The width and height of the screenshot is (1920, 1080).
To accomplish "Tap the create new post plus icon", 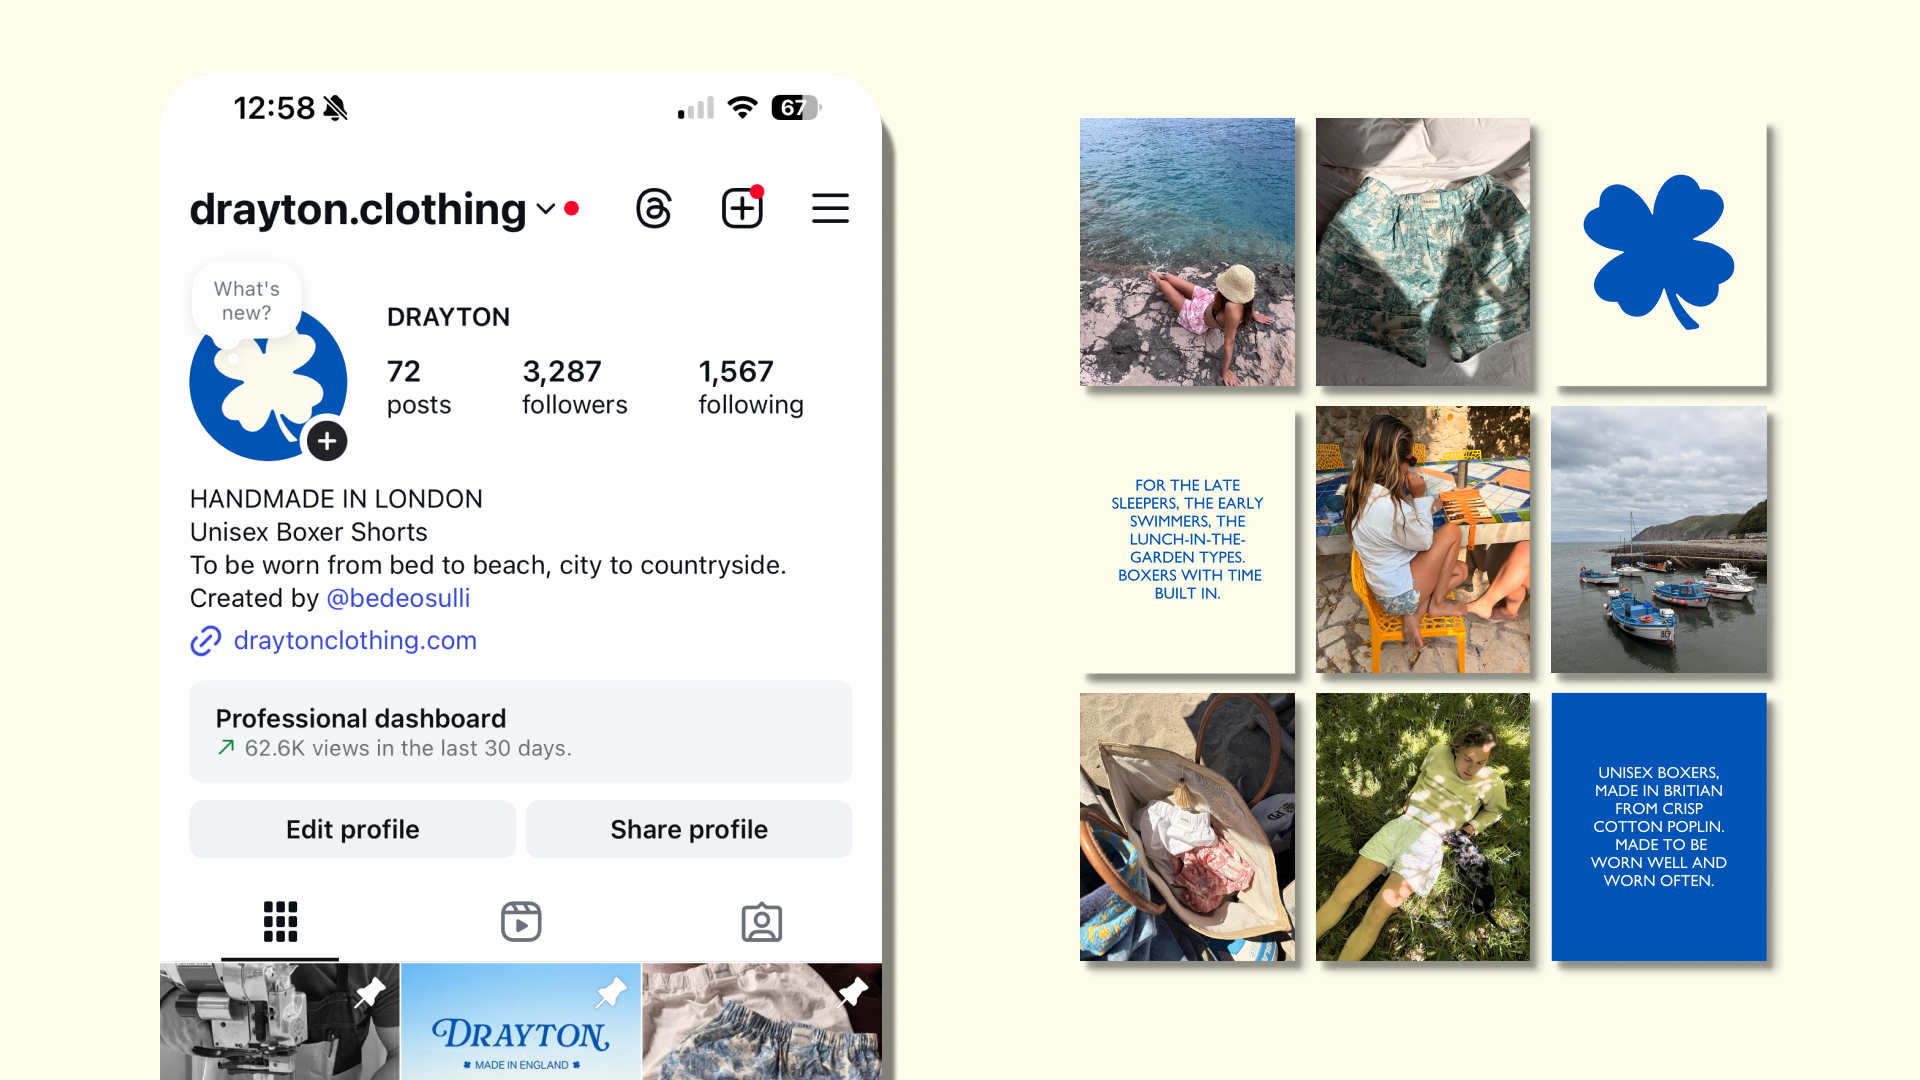I will tap(742, 208).
